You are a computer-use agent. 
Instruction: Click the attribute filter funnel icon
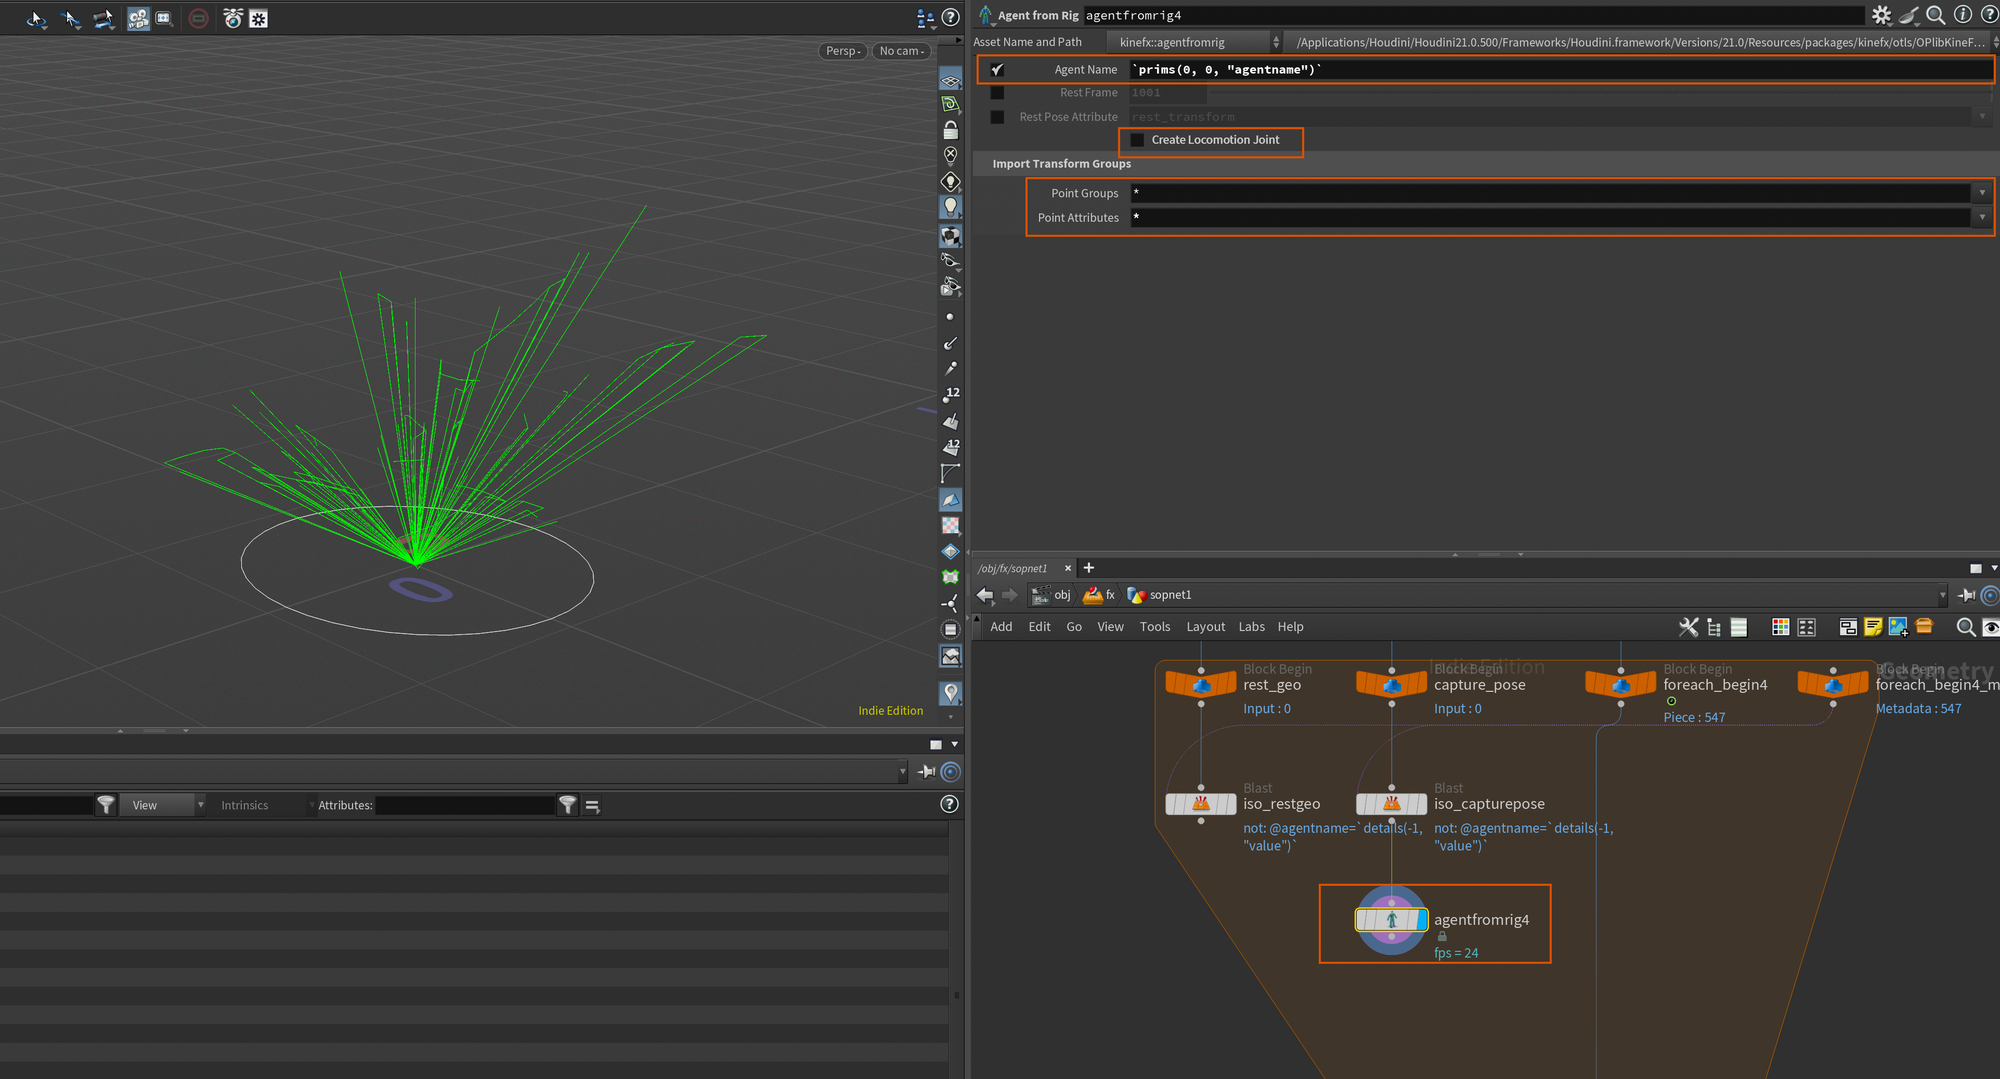(567, 805)
